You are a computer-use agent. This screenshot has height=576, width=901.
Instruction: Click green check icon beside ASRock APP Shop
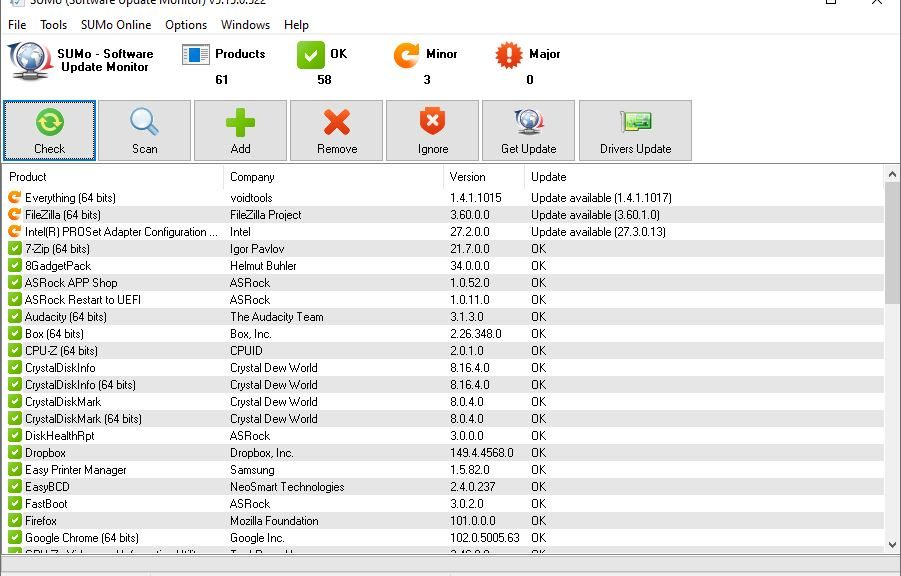click(x=14, y=282)
